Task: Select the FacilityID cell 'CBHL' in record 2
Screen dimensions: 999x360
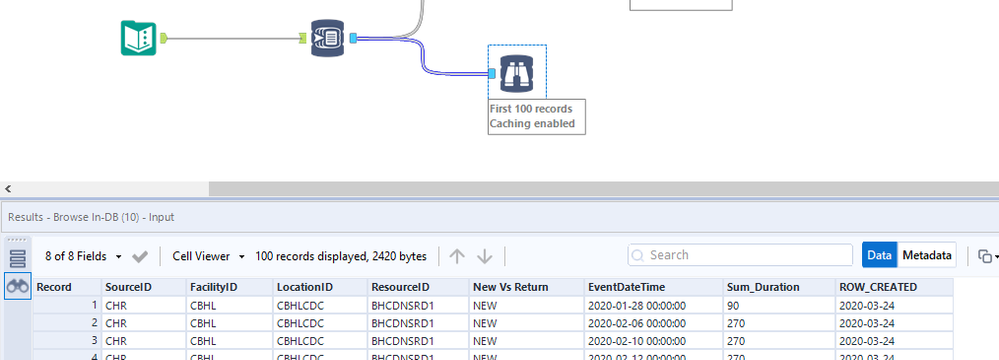Action: pos(230,324)
